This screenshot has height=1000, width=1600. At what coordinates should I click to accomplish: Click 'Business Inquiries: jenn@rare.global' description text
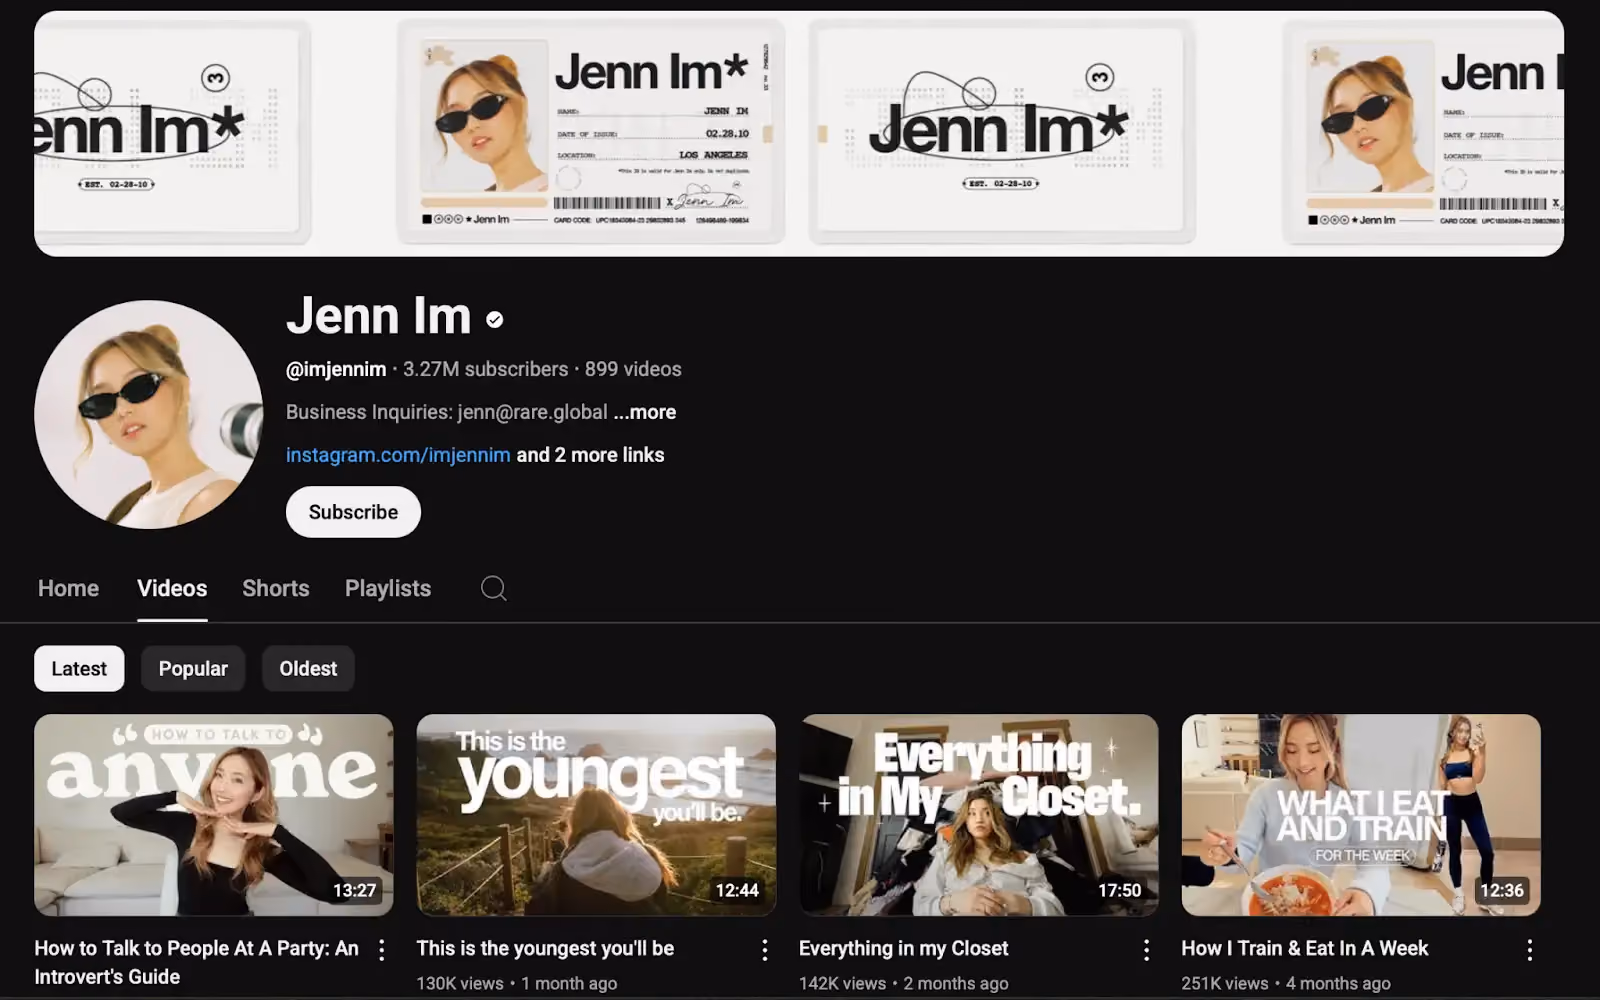tap(447, 412)
